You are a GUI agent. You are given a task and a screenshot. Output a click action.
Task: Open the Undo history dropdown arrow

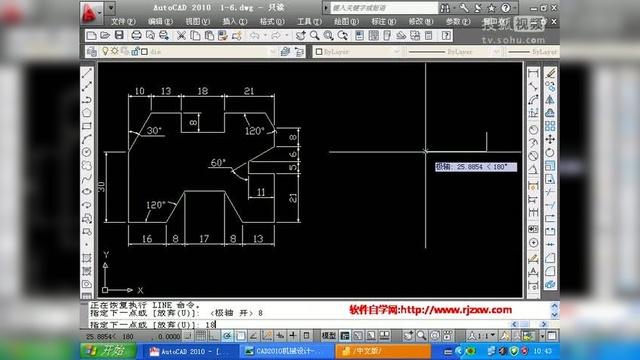pos(265,36)
